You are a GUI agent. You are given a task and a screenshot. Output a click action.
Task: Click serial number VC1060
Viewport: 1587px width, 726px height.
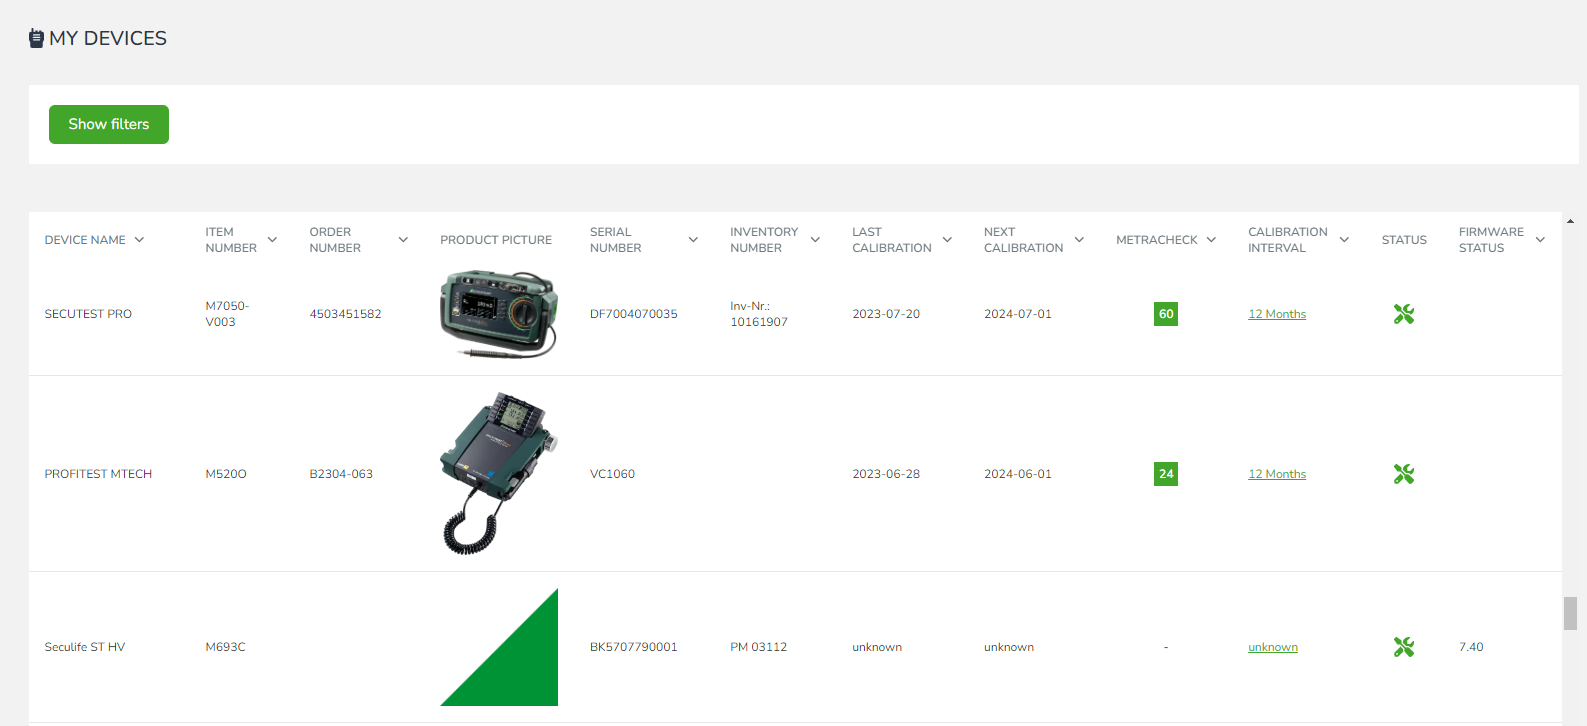tap(612, 474)
